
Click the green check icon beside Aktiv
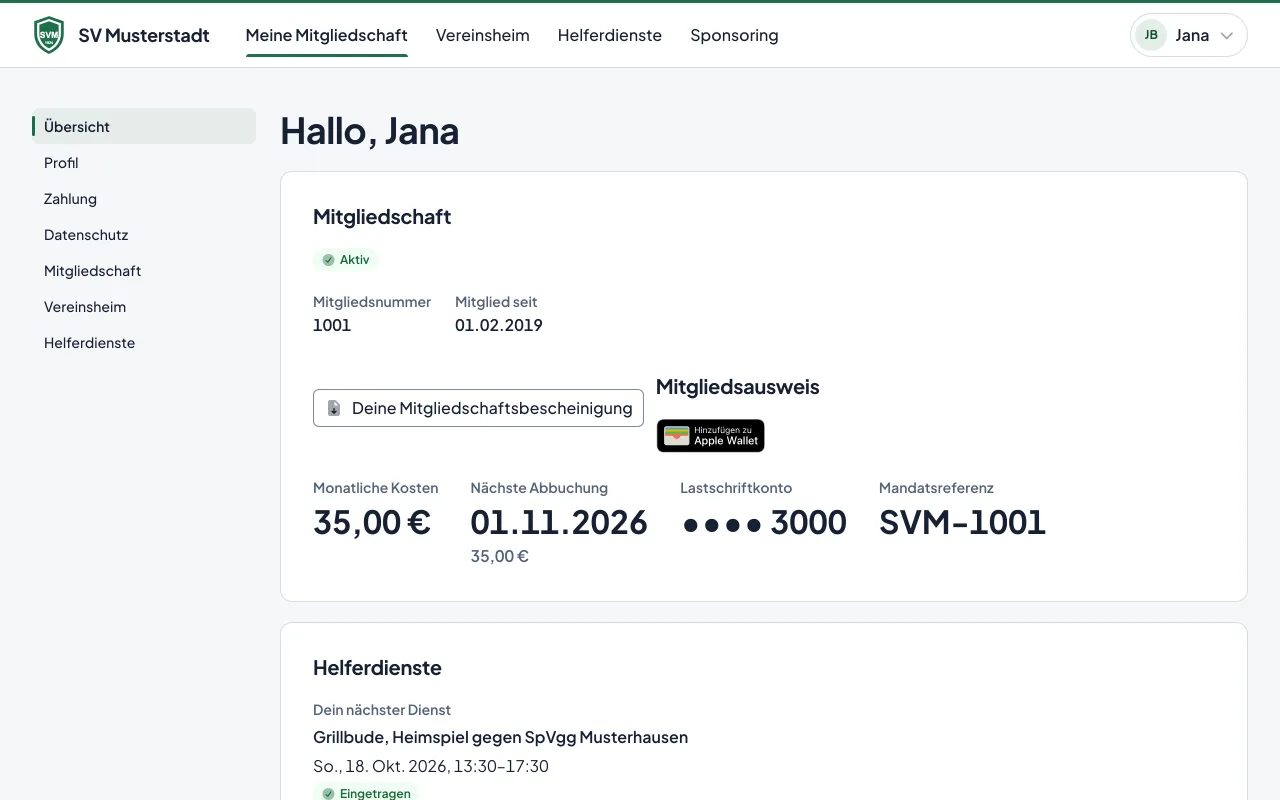pos(328,260)
